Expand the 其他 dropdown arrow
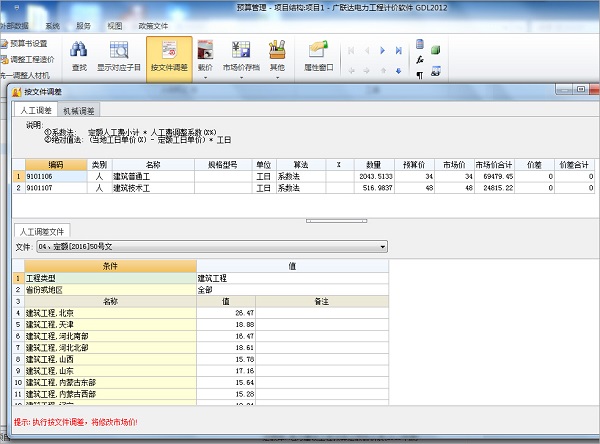 tap(277, 78)
